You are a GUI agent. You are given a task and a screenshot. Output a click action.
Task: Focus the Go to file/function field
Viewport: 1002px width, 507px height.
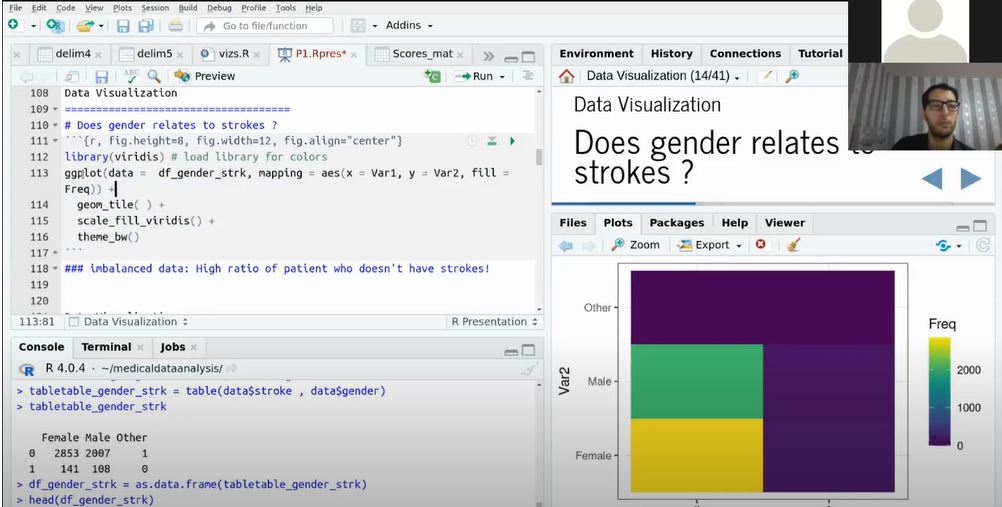(265, 26)
